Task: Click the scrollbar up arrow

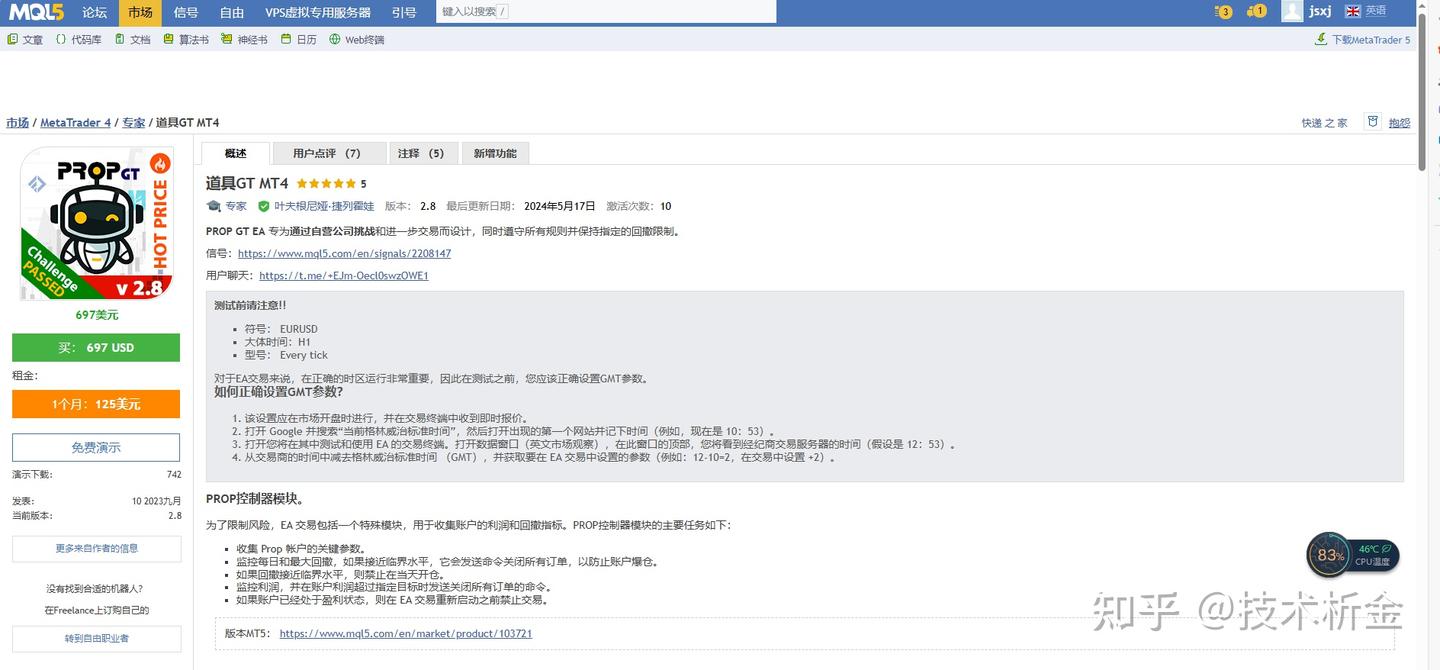Action: (1422, 5)
